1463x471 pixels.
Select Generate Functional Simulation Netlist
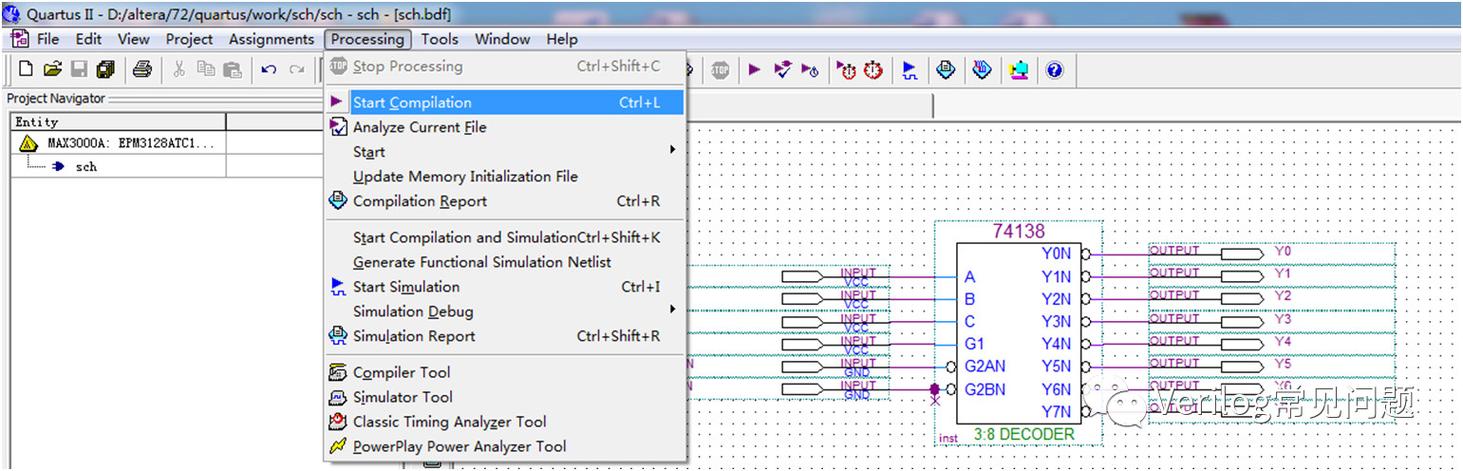point(504,262)
